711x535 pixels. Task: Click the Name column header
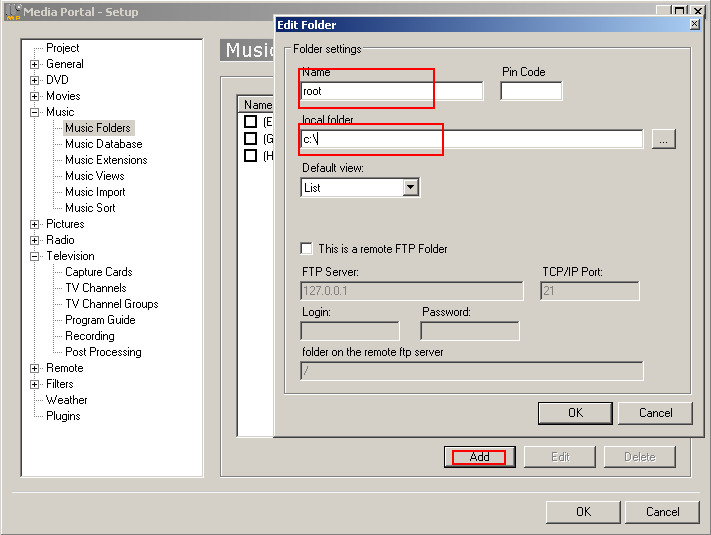tap(256, 105)
